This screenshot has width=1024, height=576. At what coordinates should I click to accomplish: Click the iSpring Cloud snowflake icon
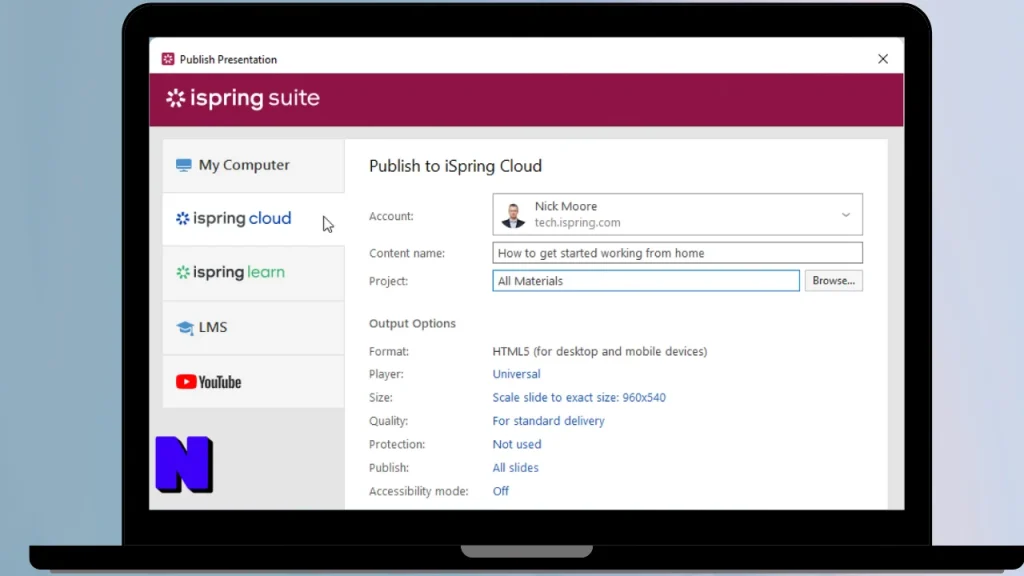(x=183, y=219)
